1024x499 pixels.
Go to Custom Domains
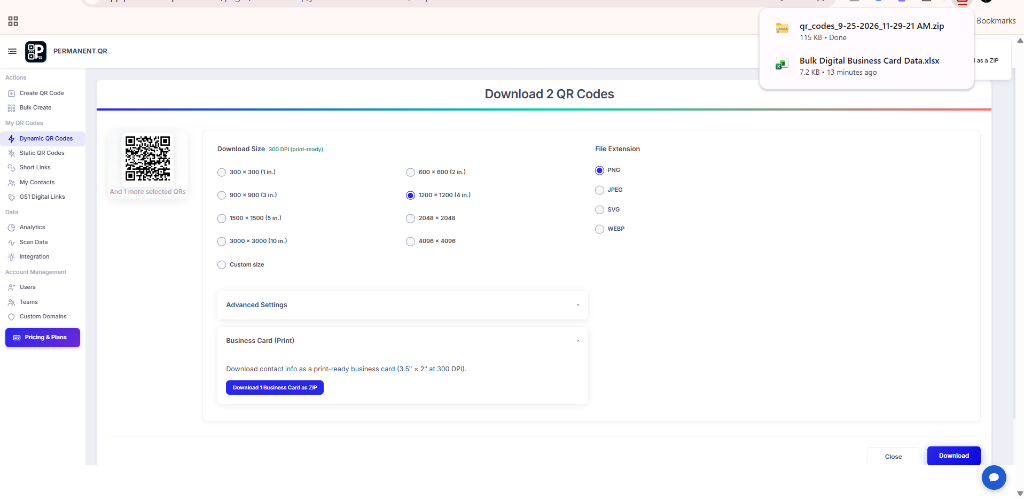[x=43, y=317]
